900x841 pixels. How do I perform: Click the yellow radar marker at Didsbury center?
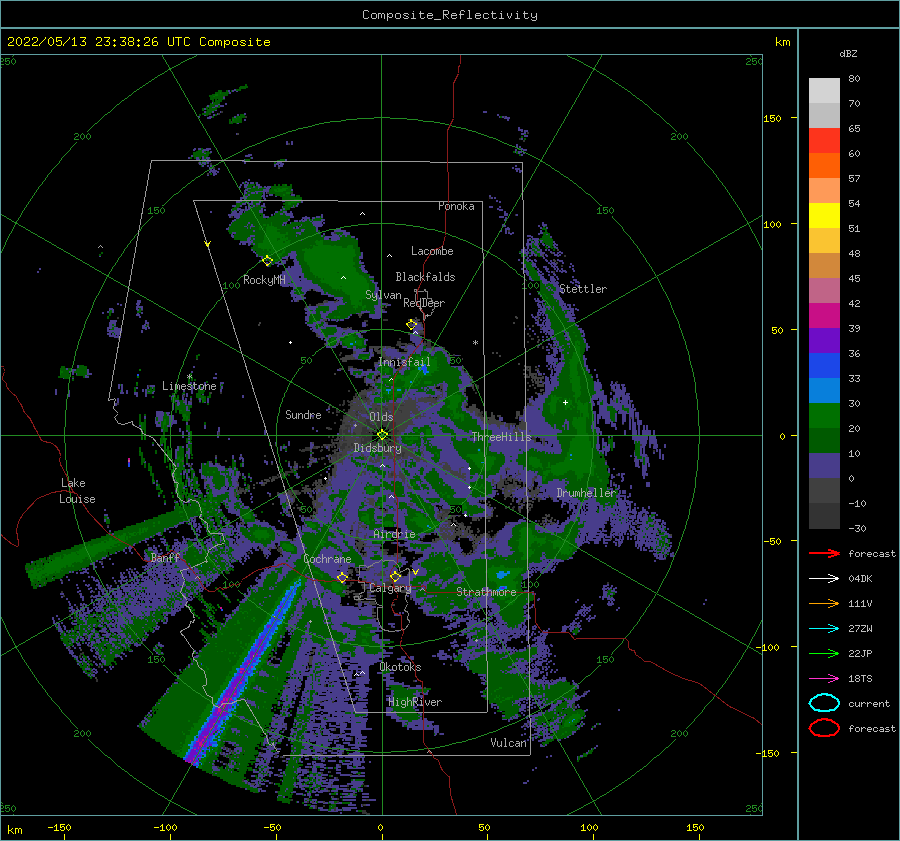382,435
